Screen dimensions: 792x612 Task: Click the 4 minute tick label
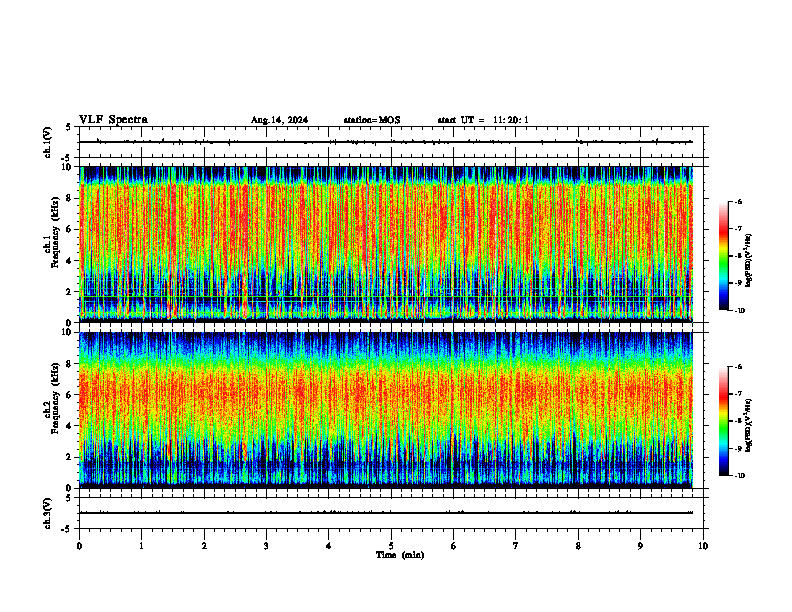coord(329,546)
